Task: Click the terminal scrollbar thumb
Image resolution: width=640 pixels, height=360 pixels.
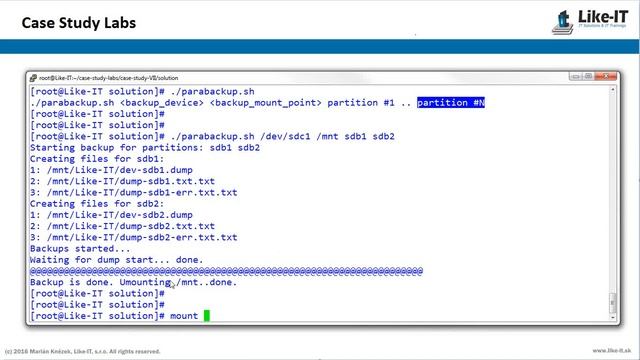Action: coord(612,303)
